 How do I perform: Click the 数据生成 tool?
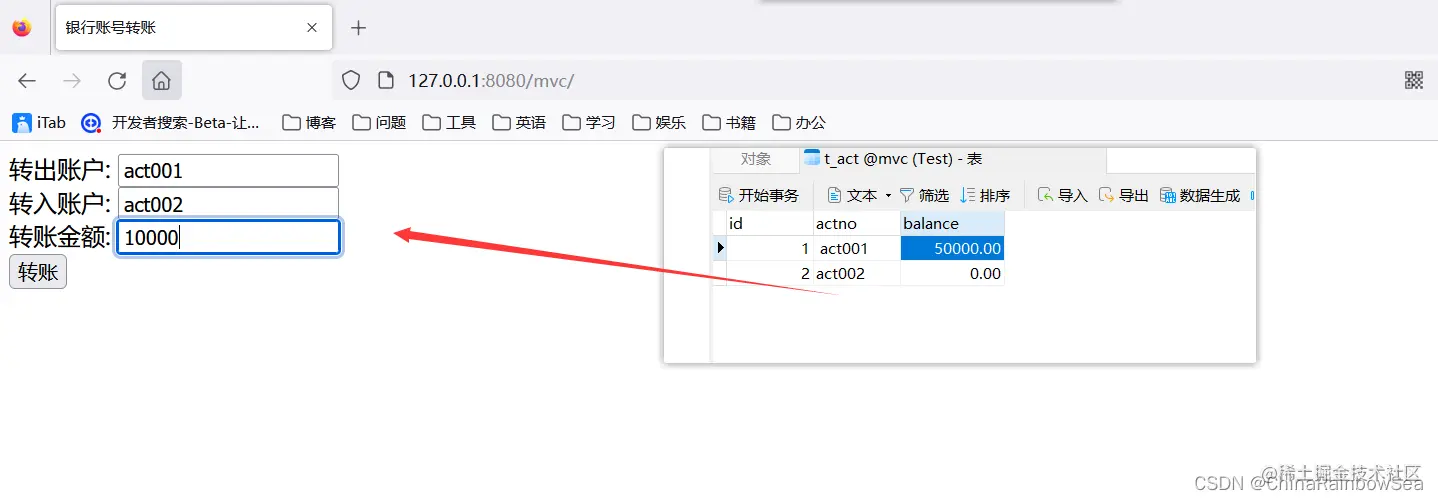(1200, 195)
